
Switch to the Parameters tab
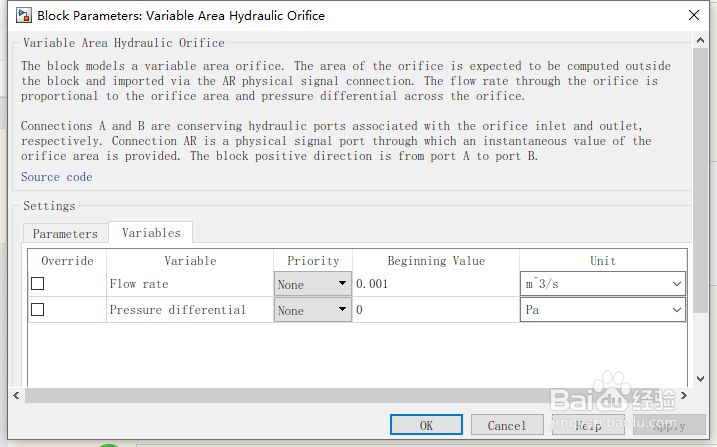(x=65, y=233)
